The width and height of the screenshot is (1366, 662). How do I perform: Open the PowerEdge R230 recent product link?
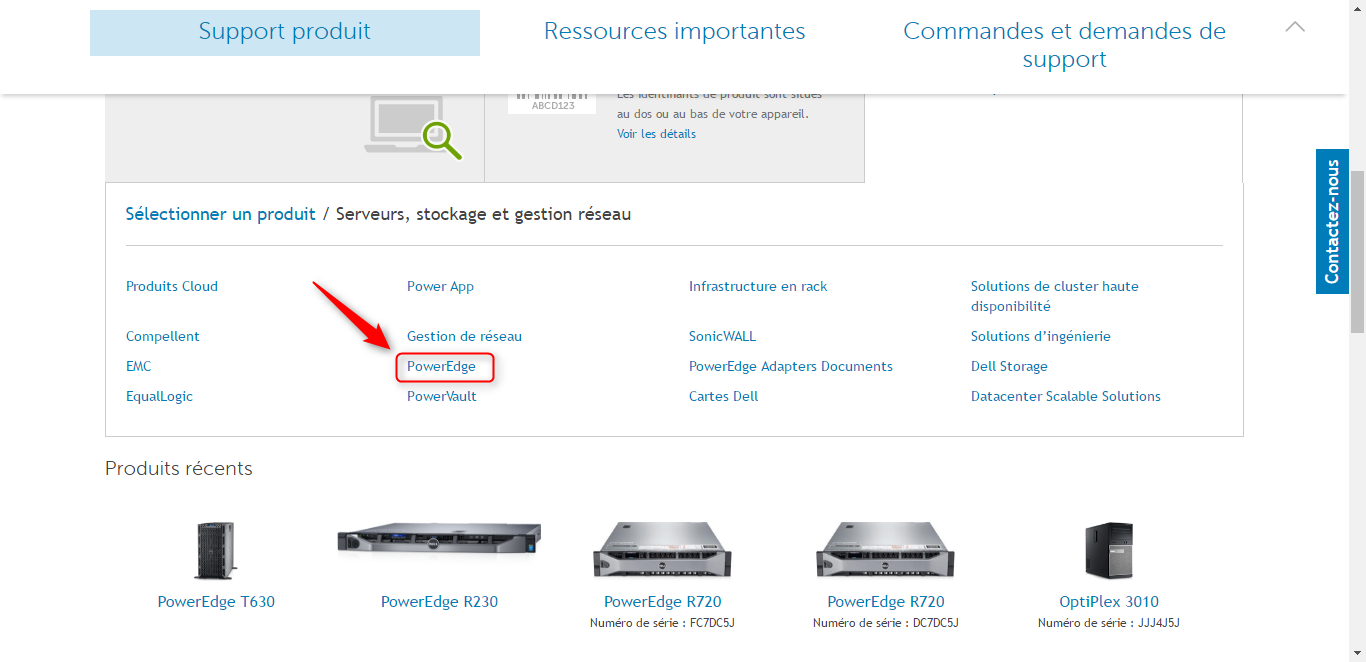click(439, 602)
